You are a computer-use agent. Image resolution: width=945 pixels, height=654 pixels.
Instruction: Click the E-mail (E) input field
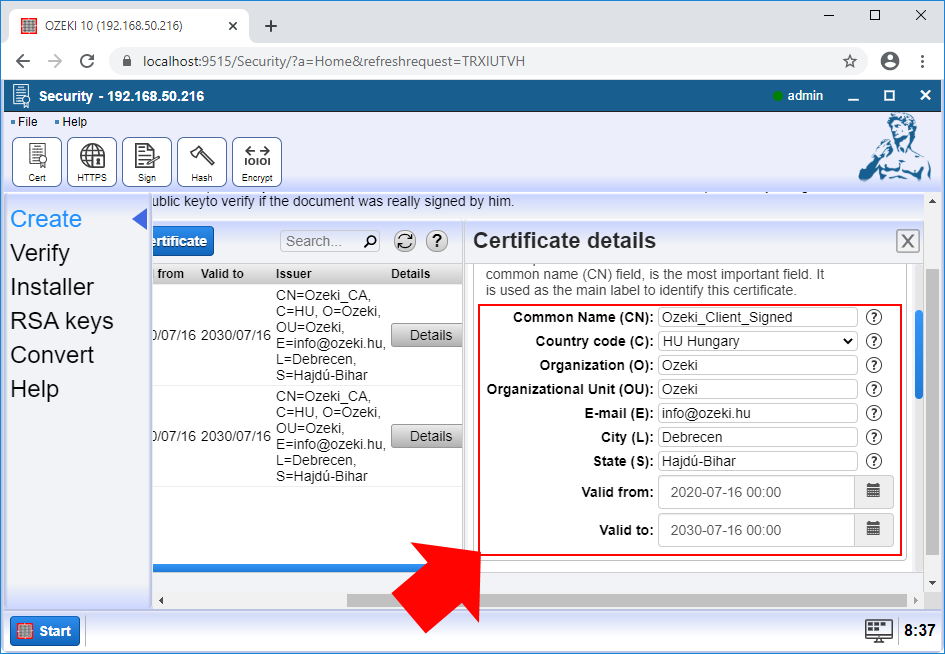click(x=758, y=413)
